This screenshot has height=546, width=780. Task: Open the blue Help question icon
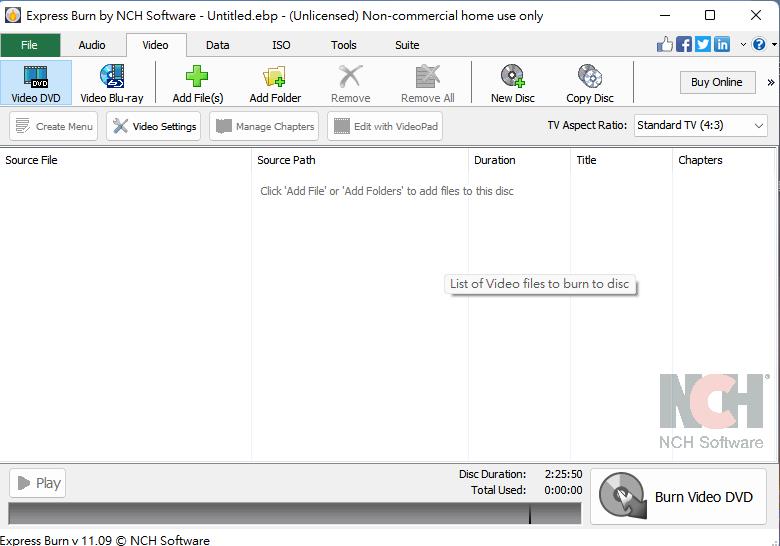pyautogui.click(x=759, y=44)
